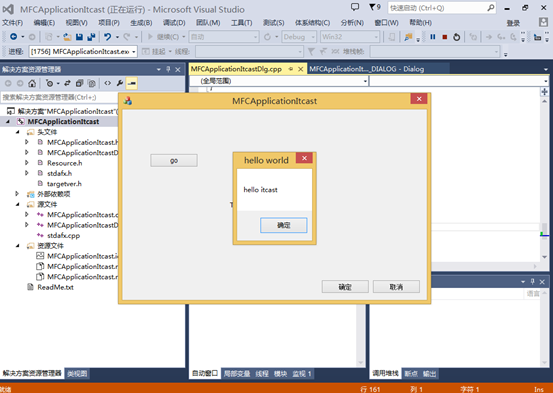Pause debugging with the Break All icon
This screenshot has height=393, width=553.
[433, 37]
